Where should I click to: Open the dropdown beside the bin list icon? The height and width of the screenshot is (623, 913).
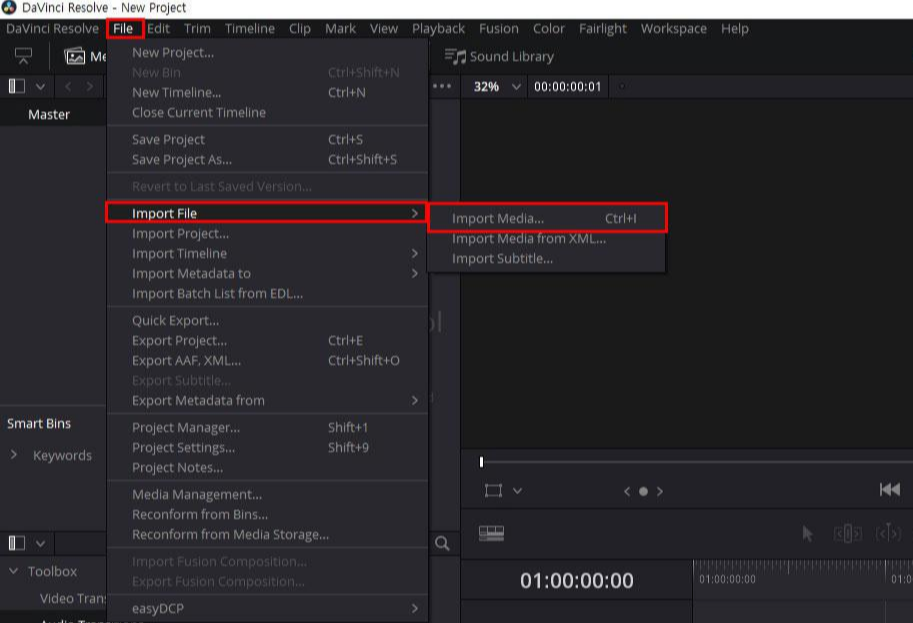(40, 87)
